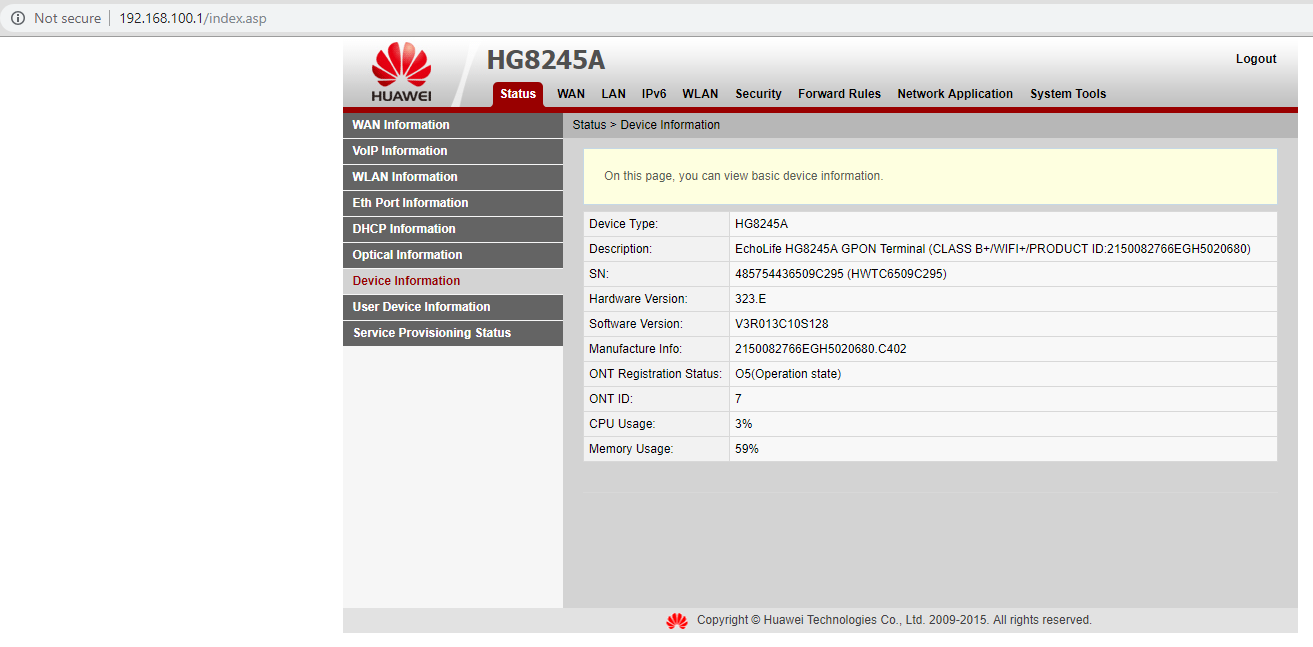Click the SN label
The width and height of the screenshot is (1313, 647).
(x=599, y=274)
